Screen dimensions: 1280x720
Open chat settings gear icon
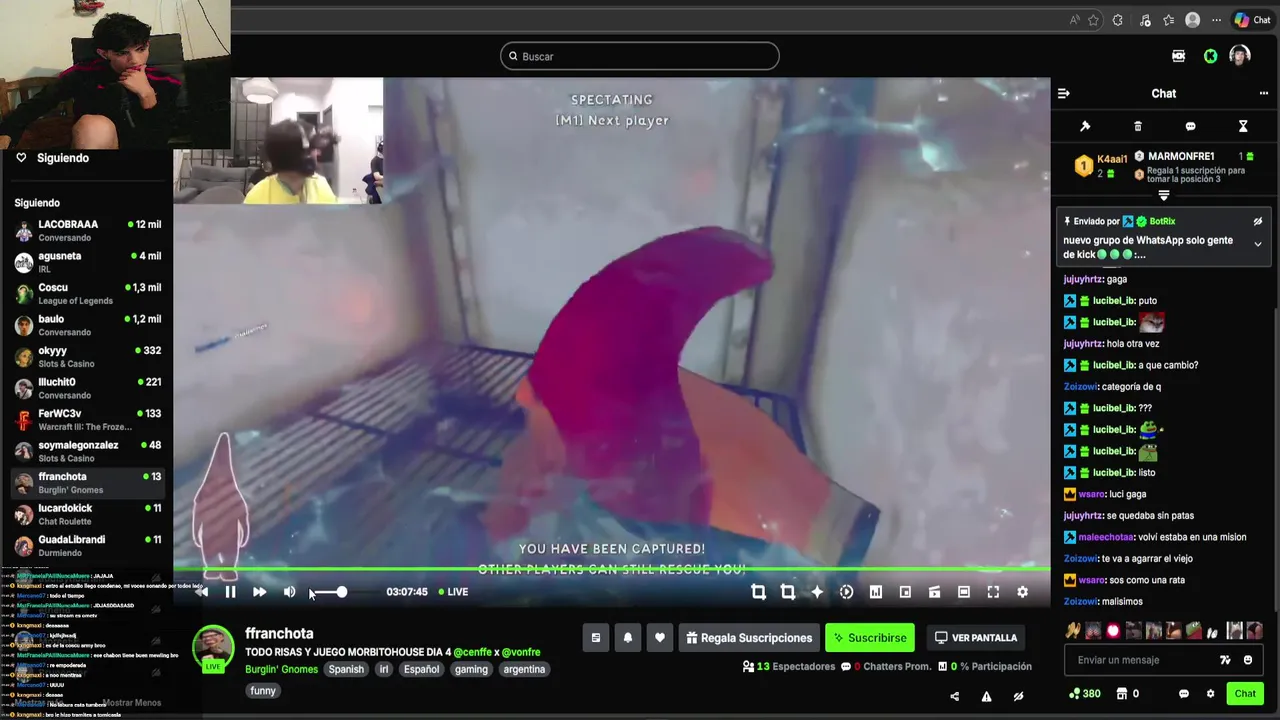pyautogui.click(x=1210, y=694)
